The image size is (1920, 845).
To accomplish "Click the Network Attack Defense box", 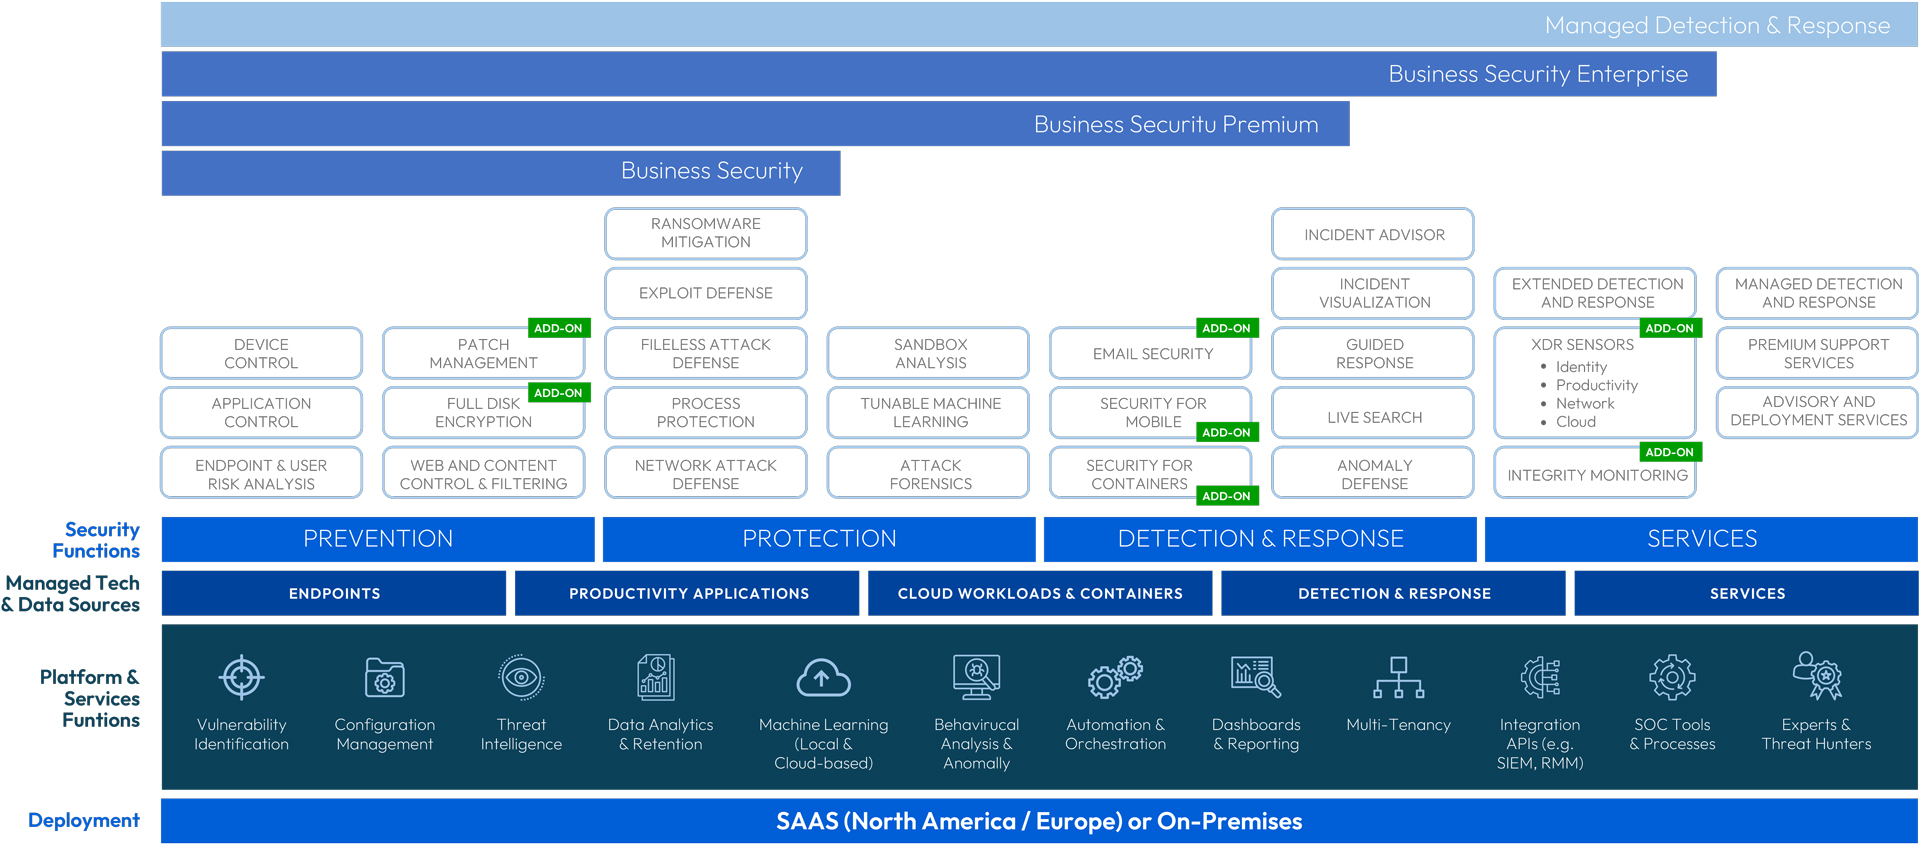I will tap(706, 473).
